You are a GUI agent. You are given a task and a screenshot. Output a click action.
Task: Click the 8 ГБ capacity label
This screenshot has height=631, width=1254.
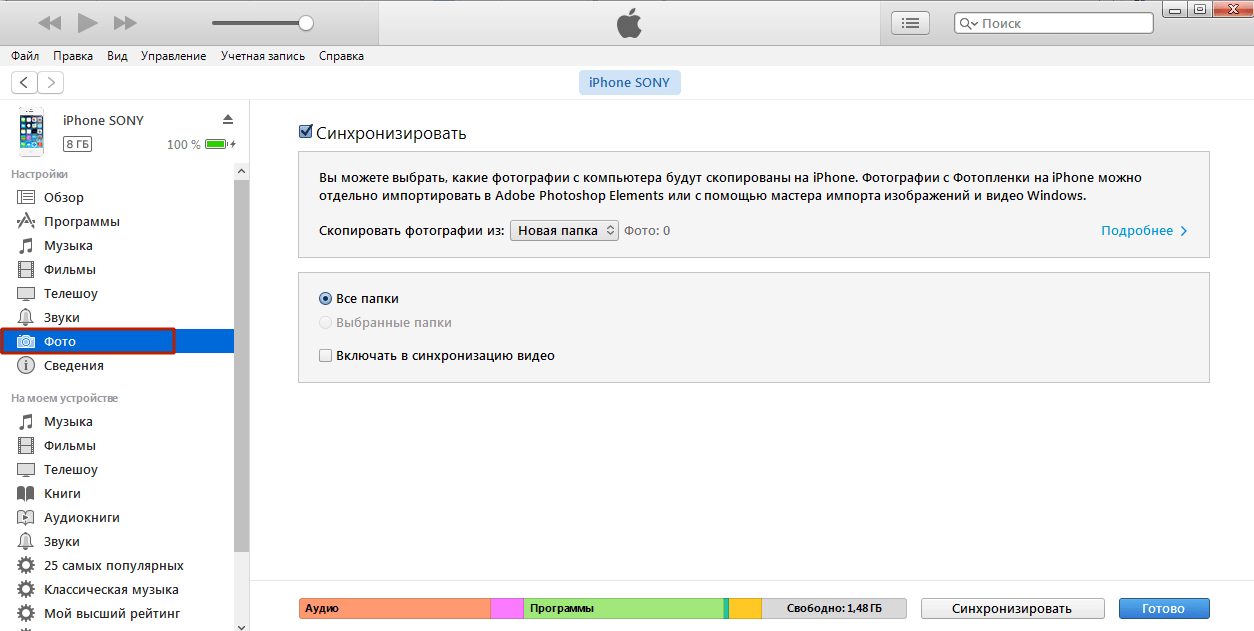pos(78,144)
